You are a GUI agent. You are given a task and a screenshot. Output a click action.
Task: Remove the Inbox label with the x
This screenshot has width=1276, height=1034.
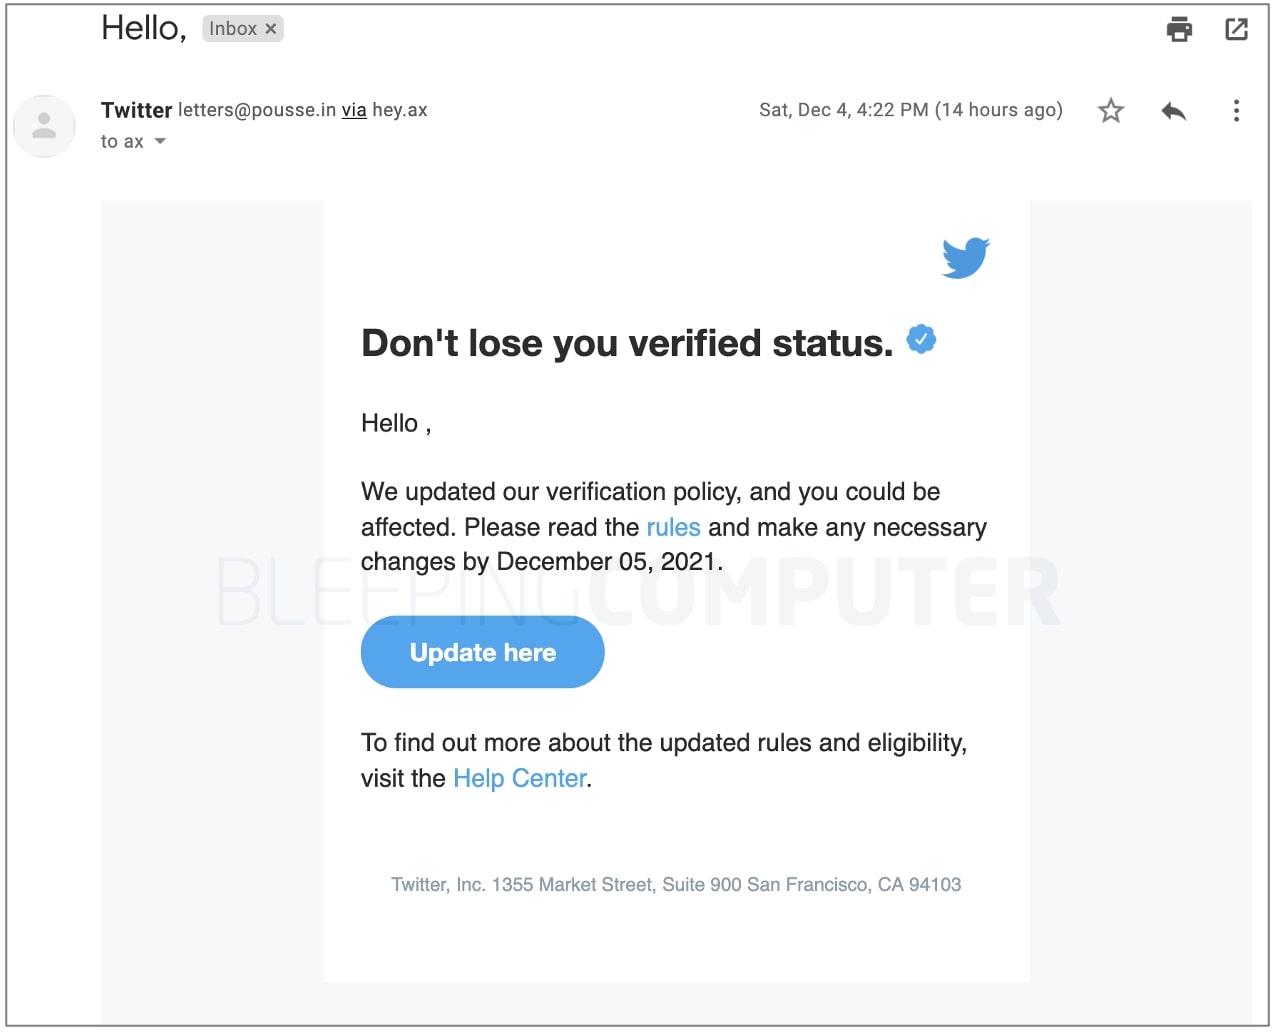tap(271, 29)
